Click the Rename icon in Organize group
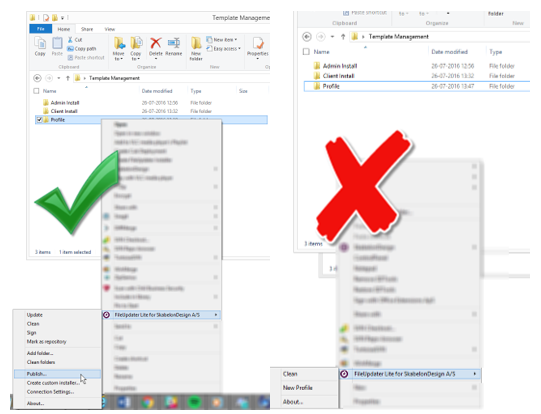 [174, 43]
